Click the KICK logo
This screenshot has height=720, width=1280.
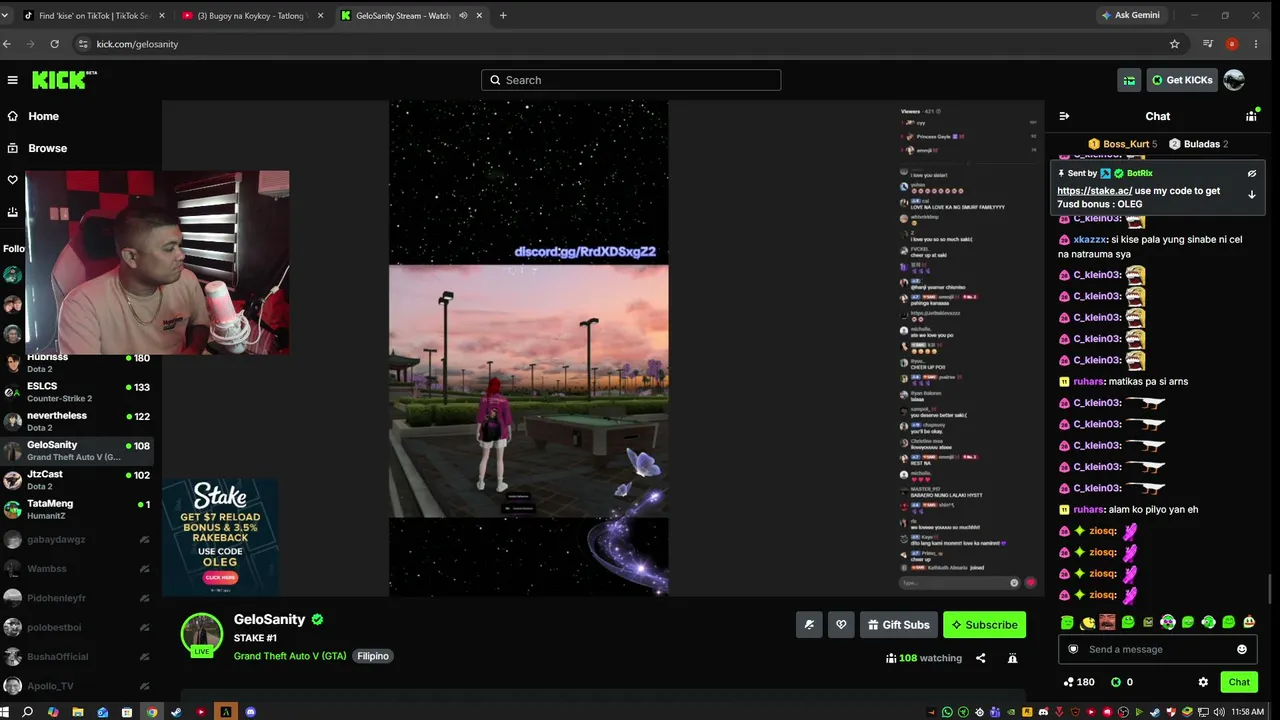[64, 80]
